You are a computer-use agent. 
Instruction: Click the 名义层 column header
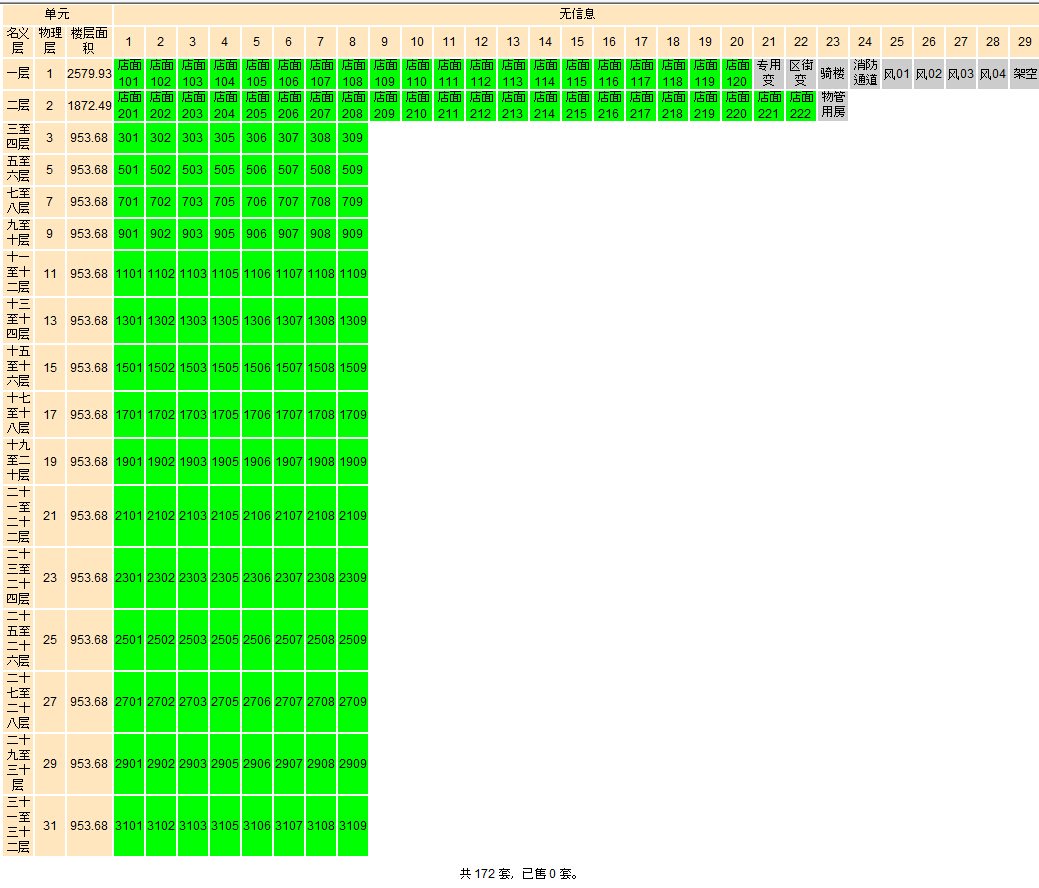click(x=18, y=41)
